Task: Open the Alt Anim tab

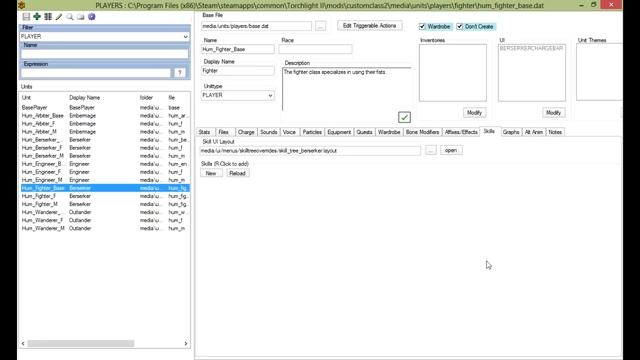Action: click(x=534, y=132)
